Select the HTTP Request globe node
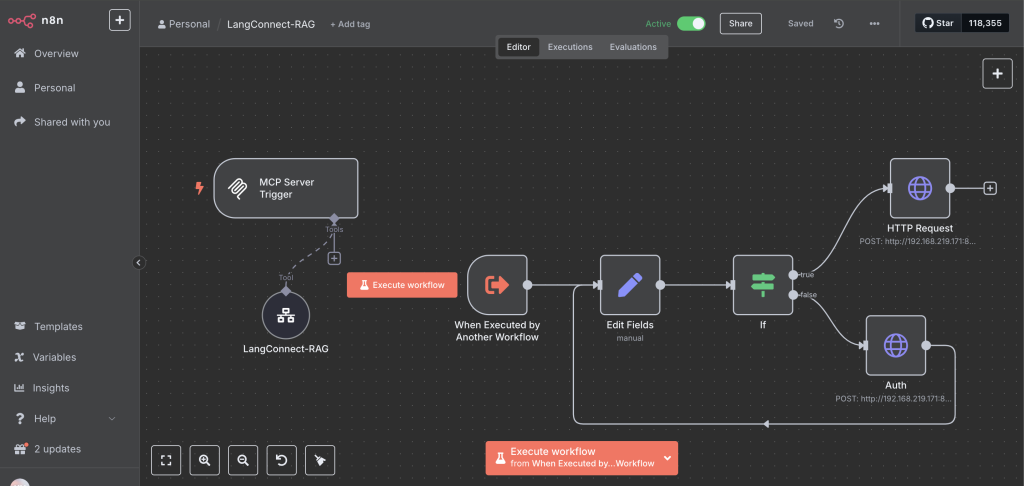 click(x=920, y=188)
